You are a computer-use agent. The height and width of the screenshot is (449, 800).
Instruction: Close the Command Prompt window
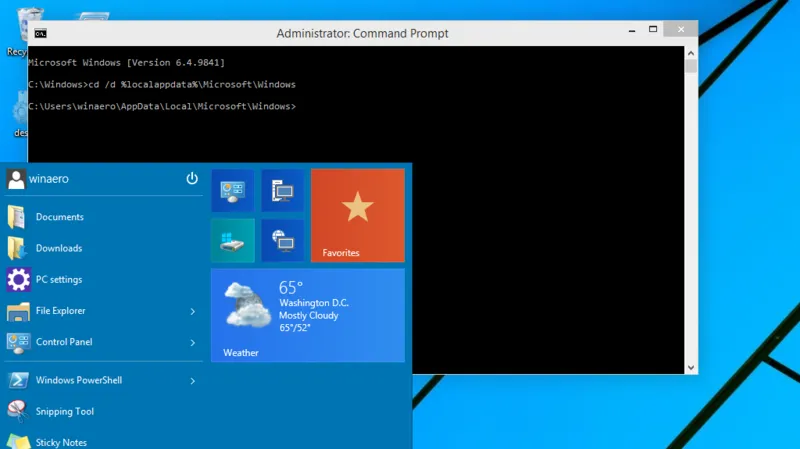681,29
